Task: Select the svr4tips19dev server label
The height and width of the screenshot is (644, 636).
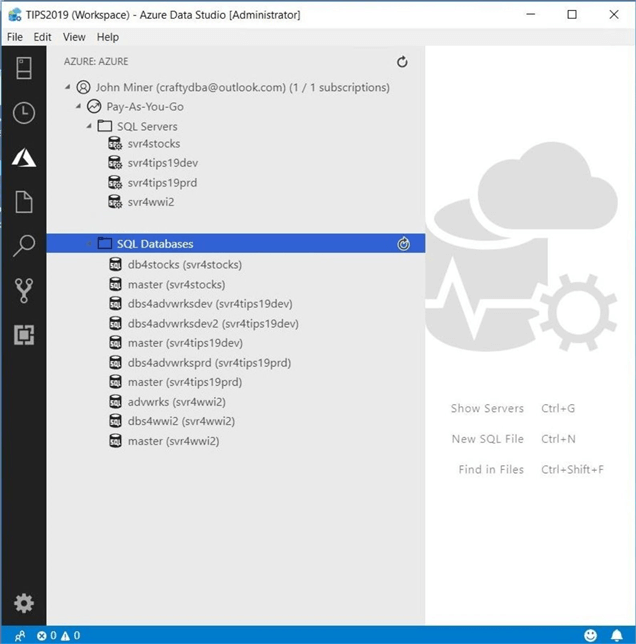Action: [163, 163]
